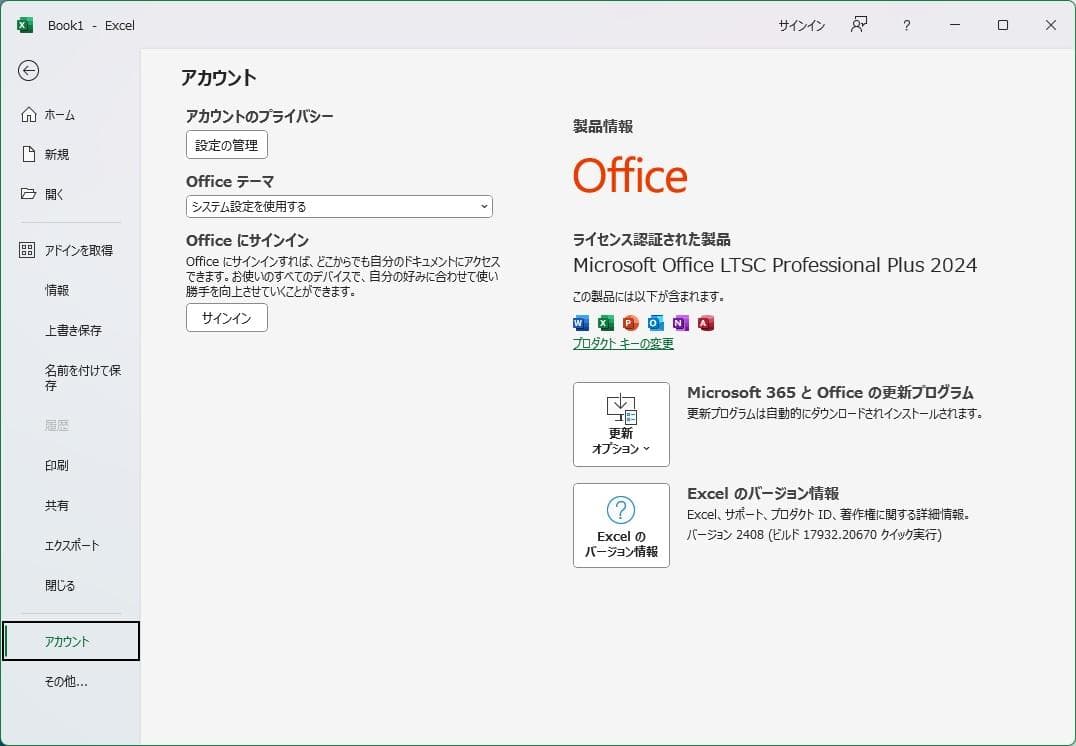
Task: Click 設定の管理 under account privacy
Action: pos(226,144)
